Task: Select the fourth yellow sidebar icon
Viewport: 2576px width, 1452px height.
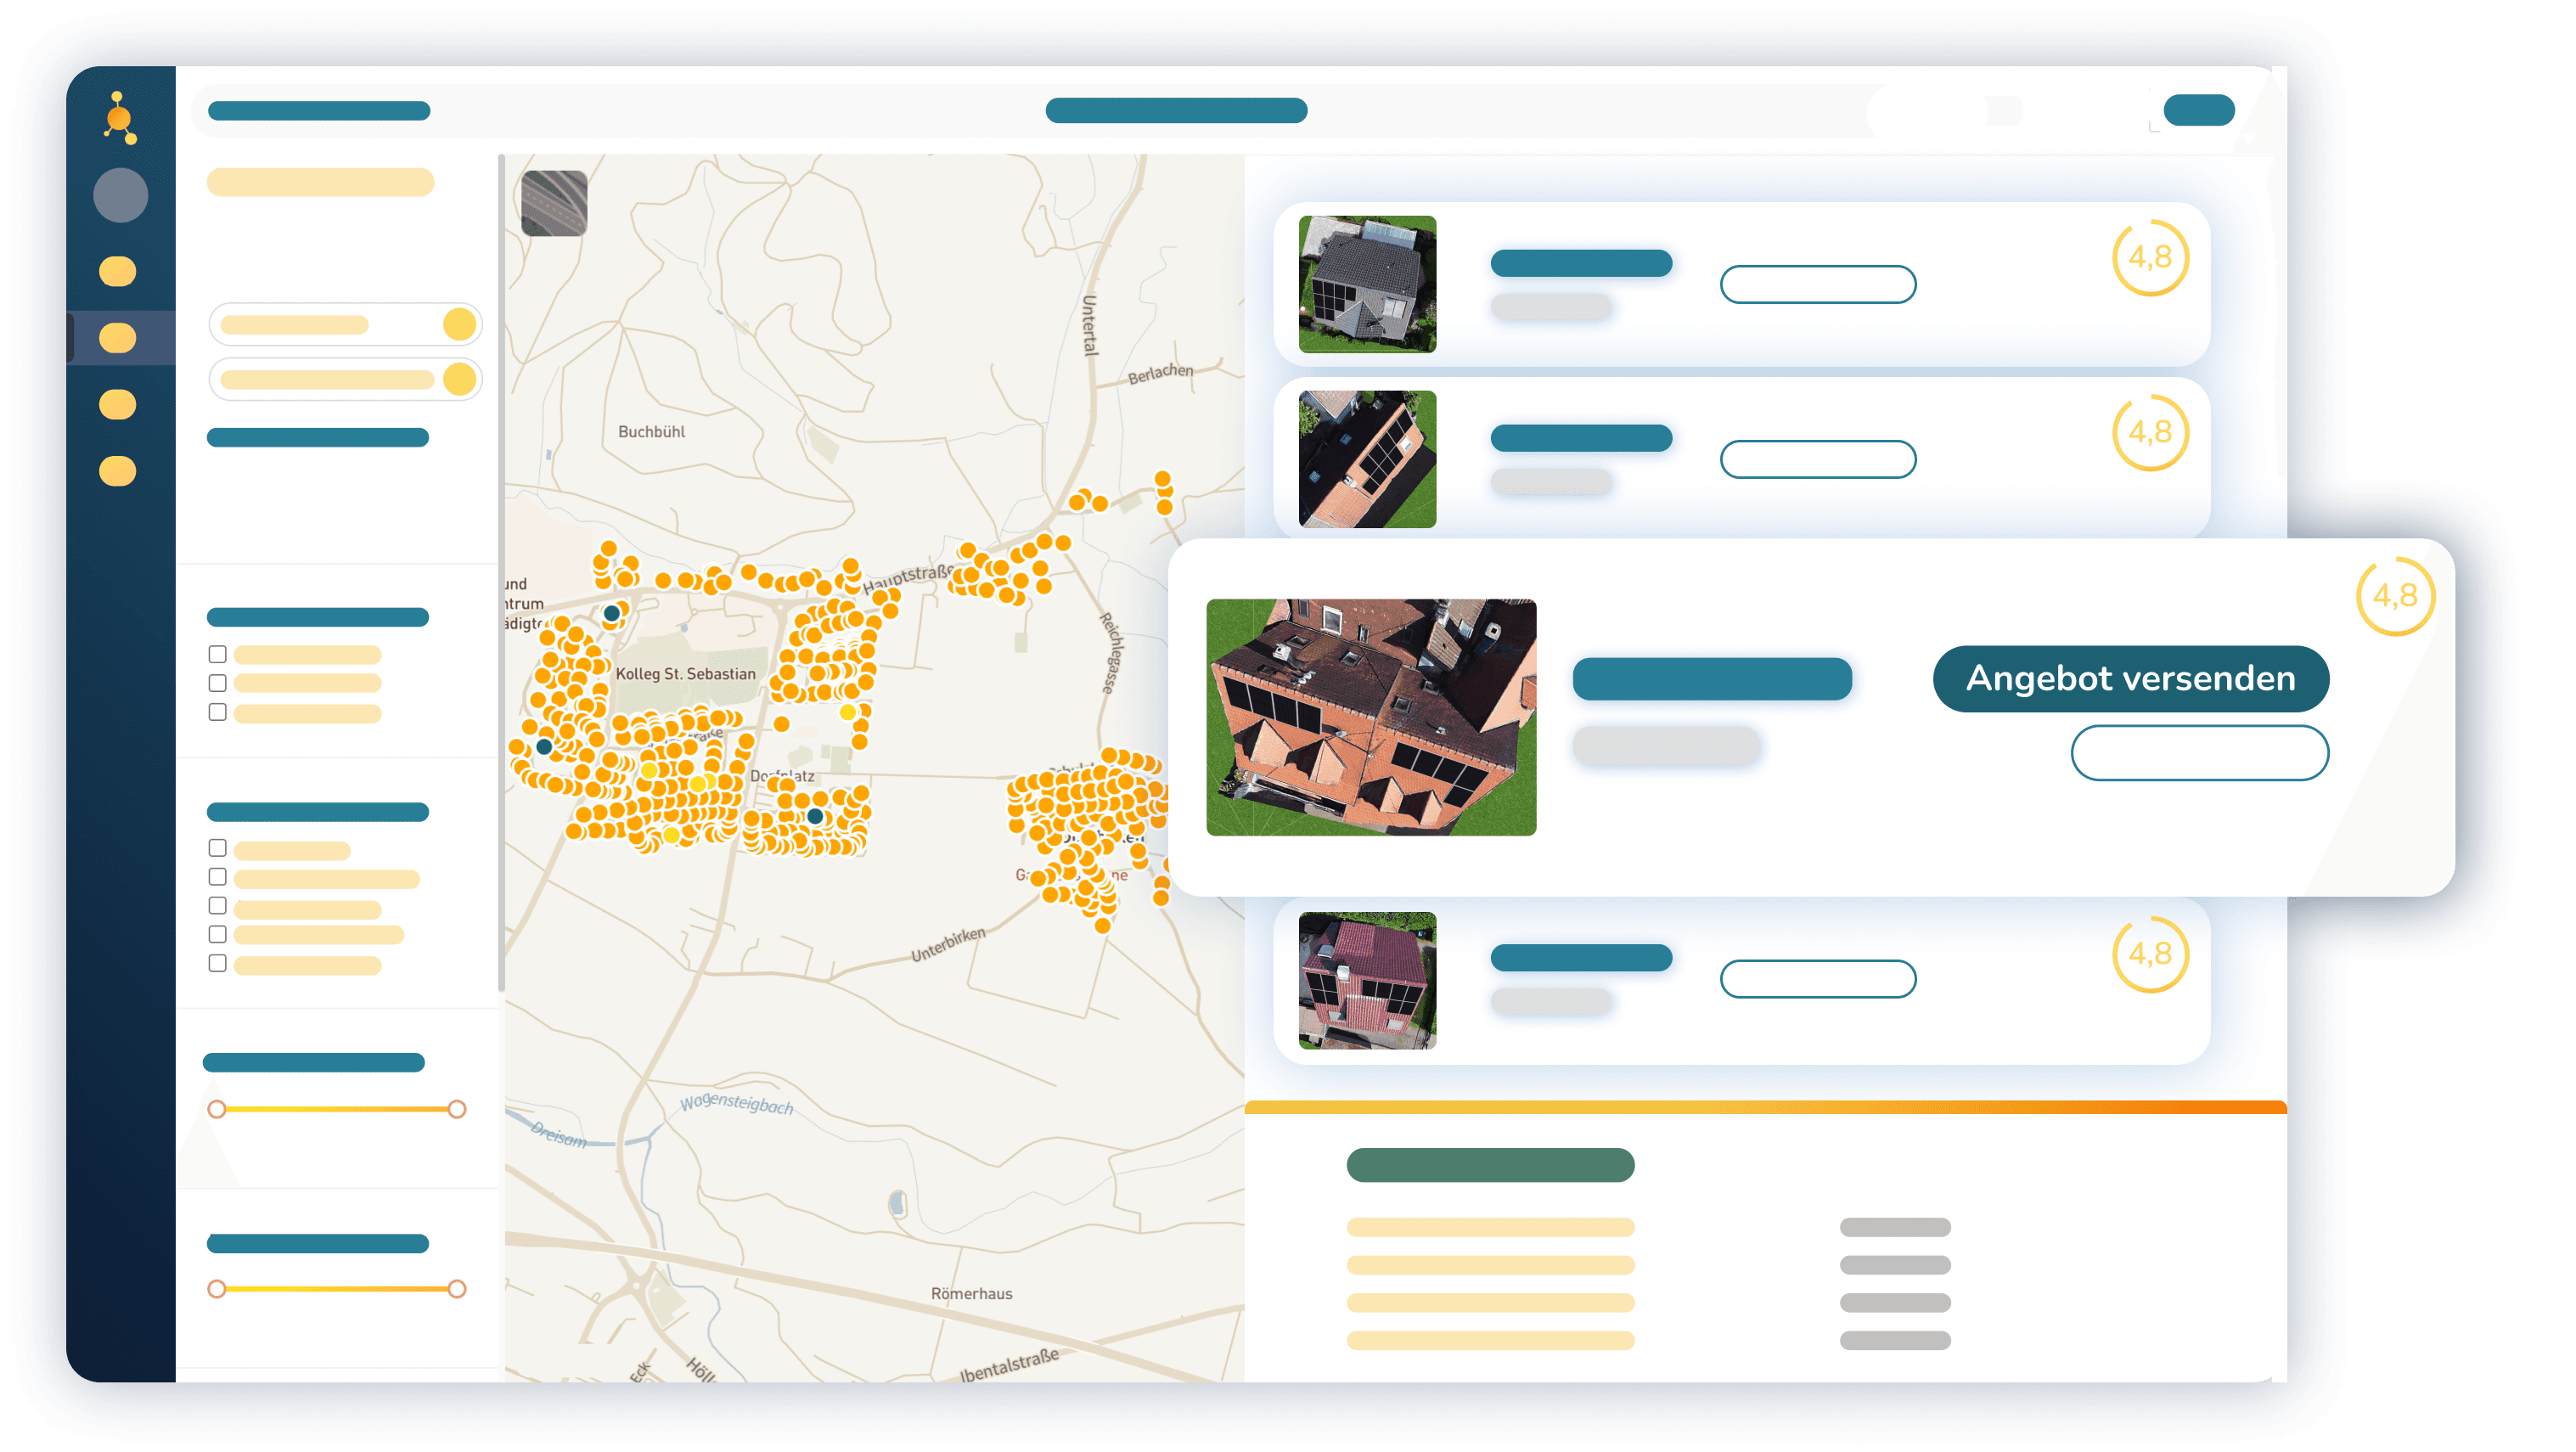Action: [x=118, y=471]
